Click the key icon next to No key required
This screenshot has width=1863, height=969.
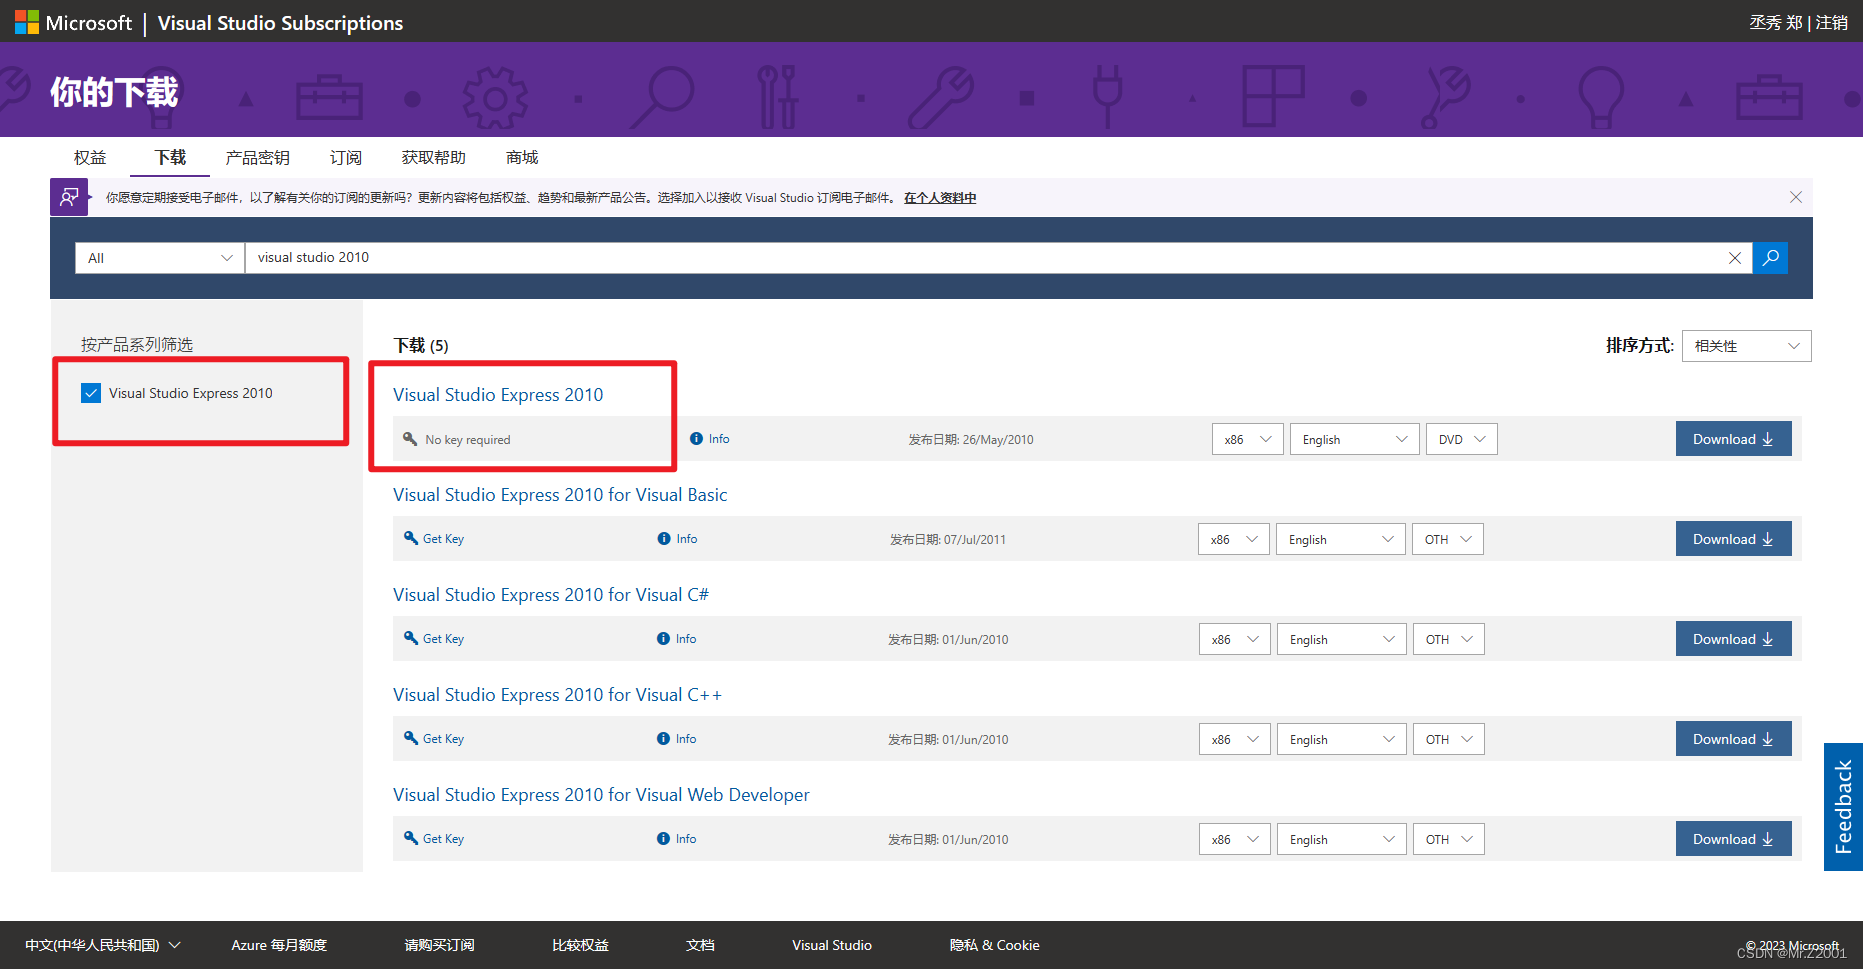410,439
